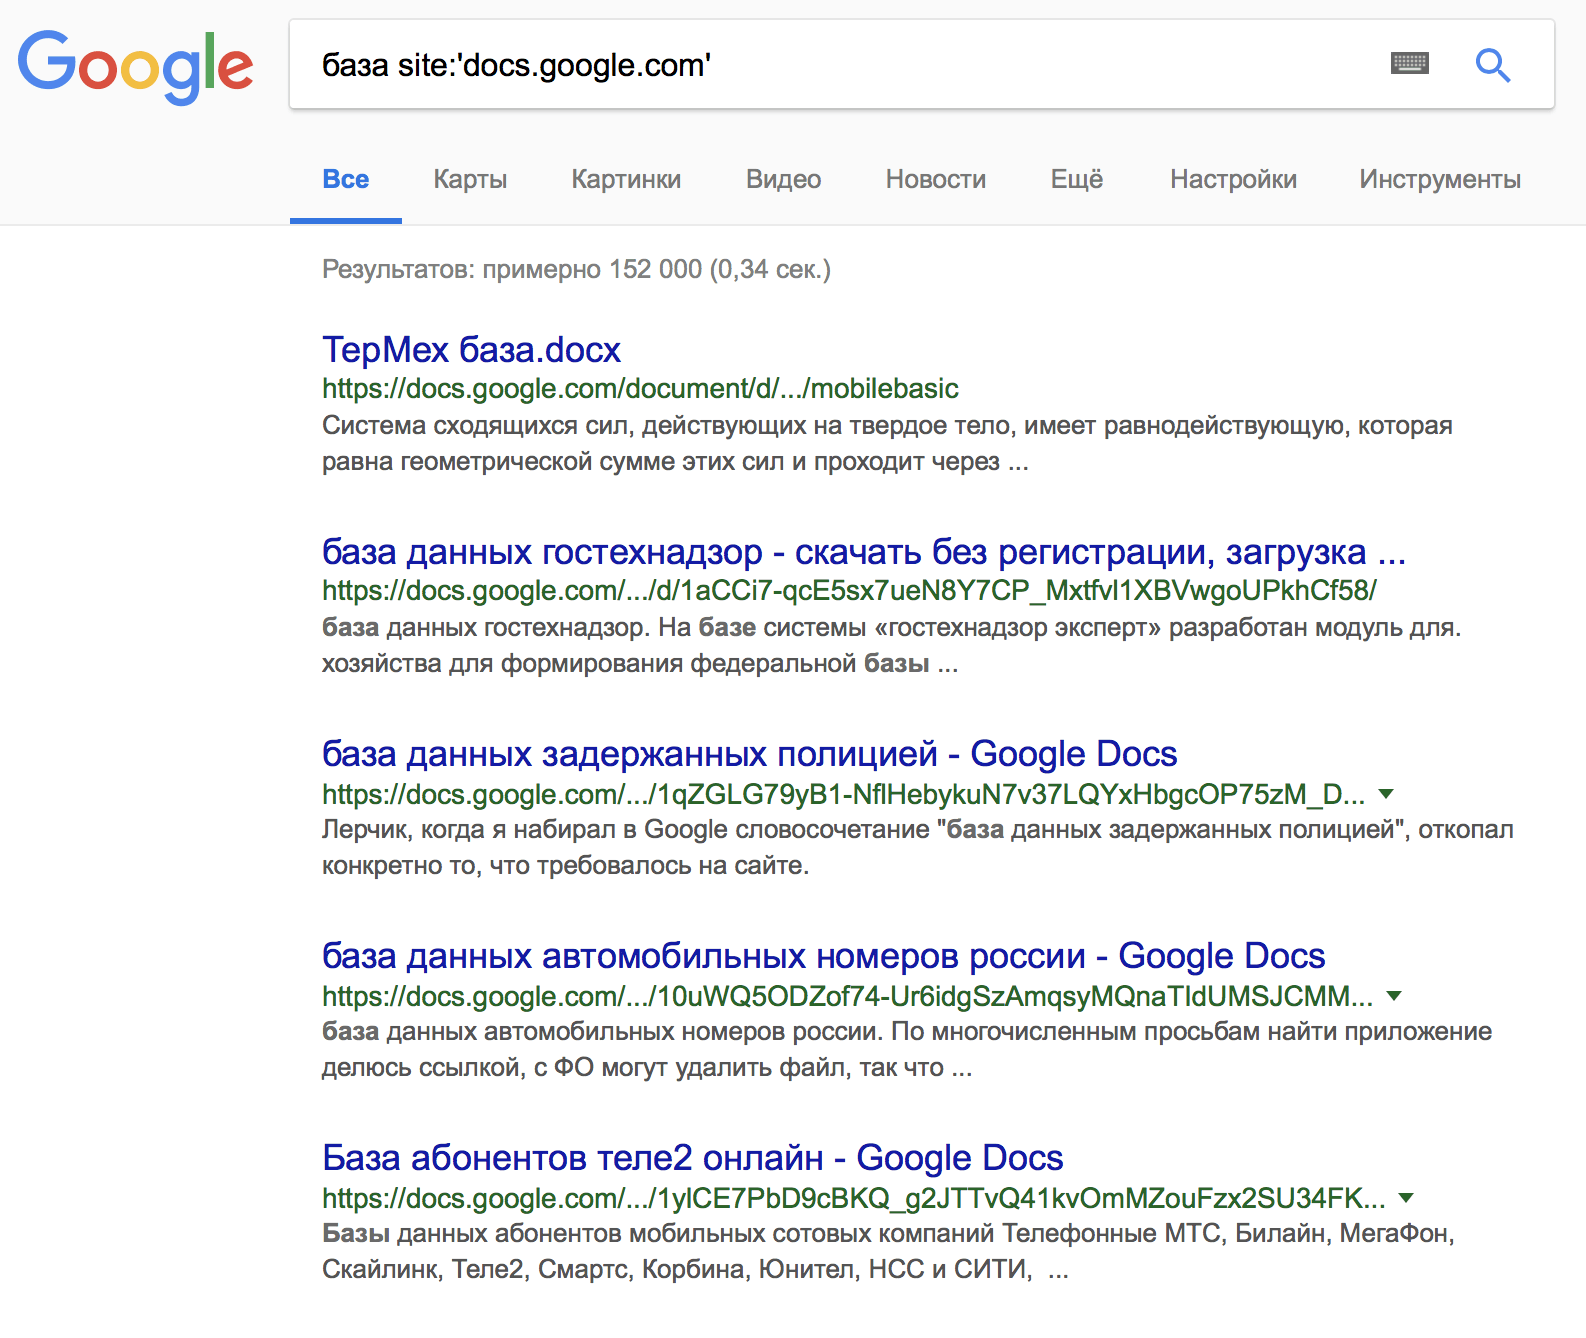Click snippet mentioning МТС, Билайн, МегаФон
This screenshot has width=1586, height=1338.
pos(888,1251)
